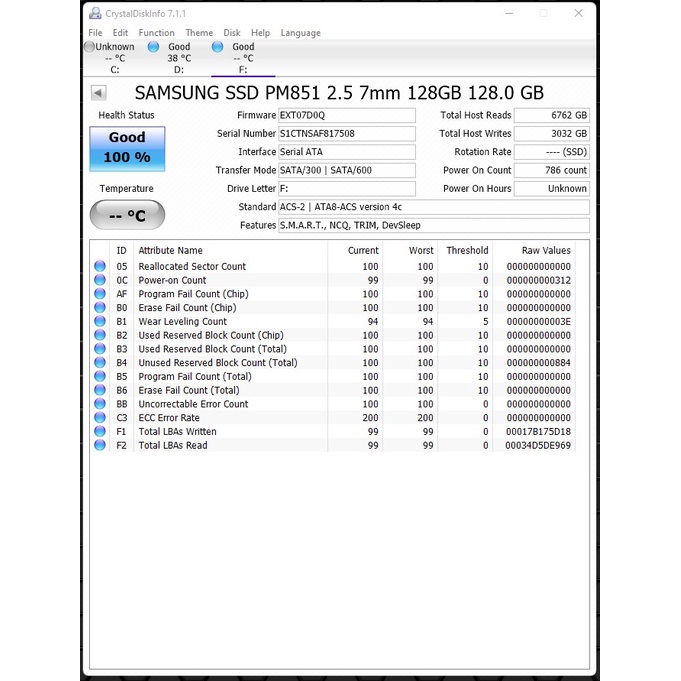Click raw value 000000000312
The height and width of the screenshot is (681, 681).
pyautogui.click(x=539, y=280)
